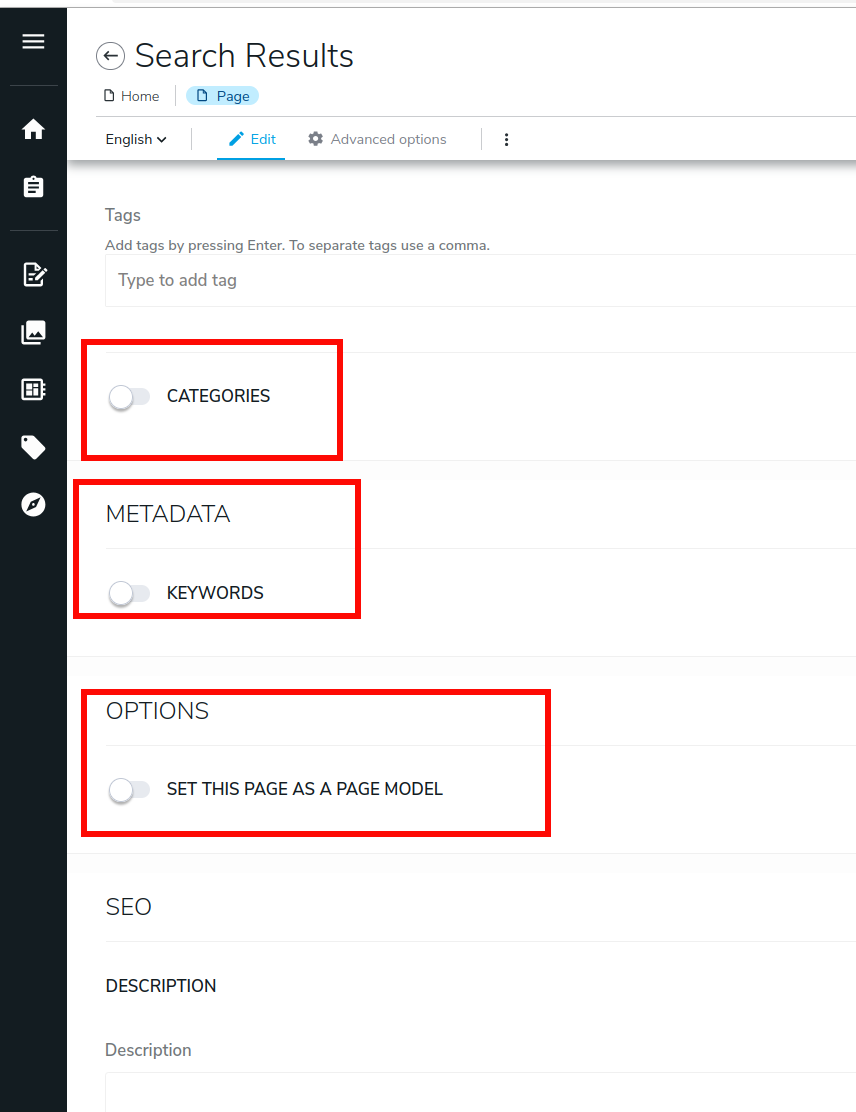This screenshot has width=856, height=1112.
Task: Open the three-dot more options menu
Action: [x=506, y=140]
